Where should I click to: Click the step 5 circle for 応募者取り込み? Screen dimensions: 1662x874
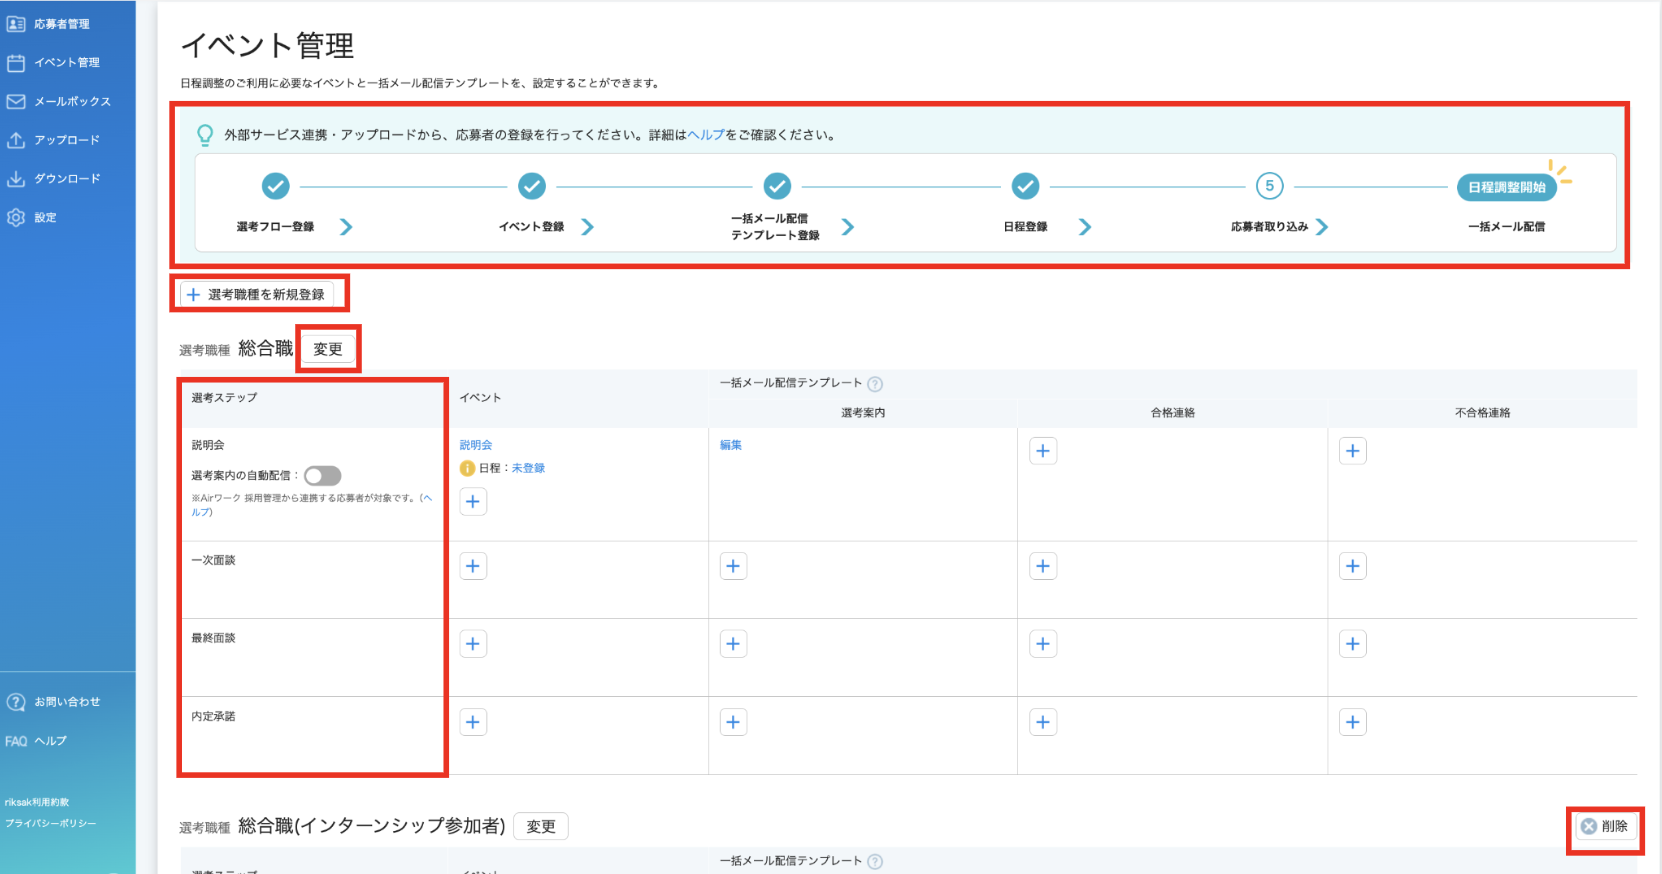point(1270,186)
